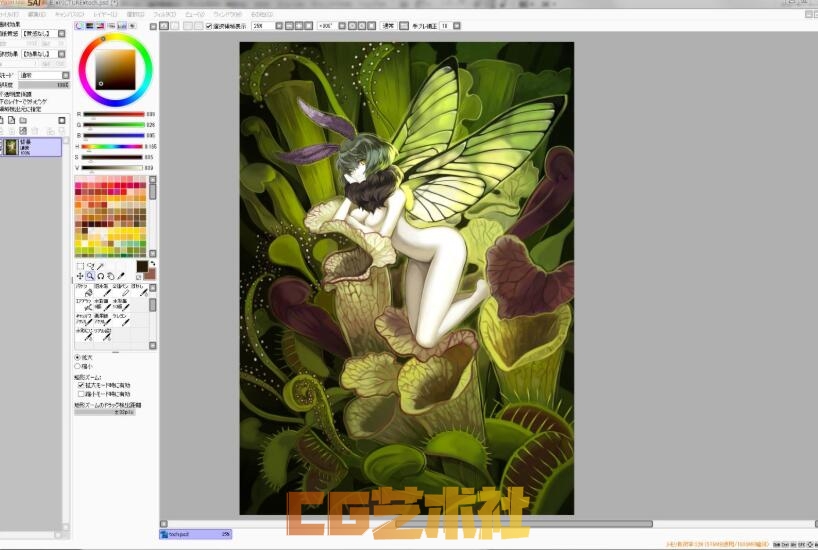Image resolution: width=818 pixels, height=550 pixels.
Task: Select the hand pan tool
Action: (111, 276)
